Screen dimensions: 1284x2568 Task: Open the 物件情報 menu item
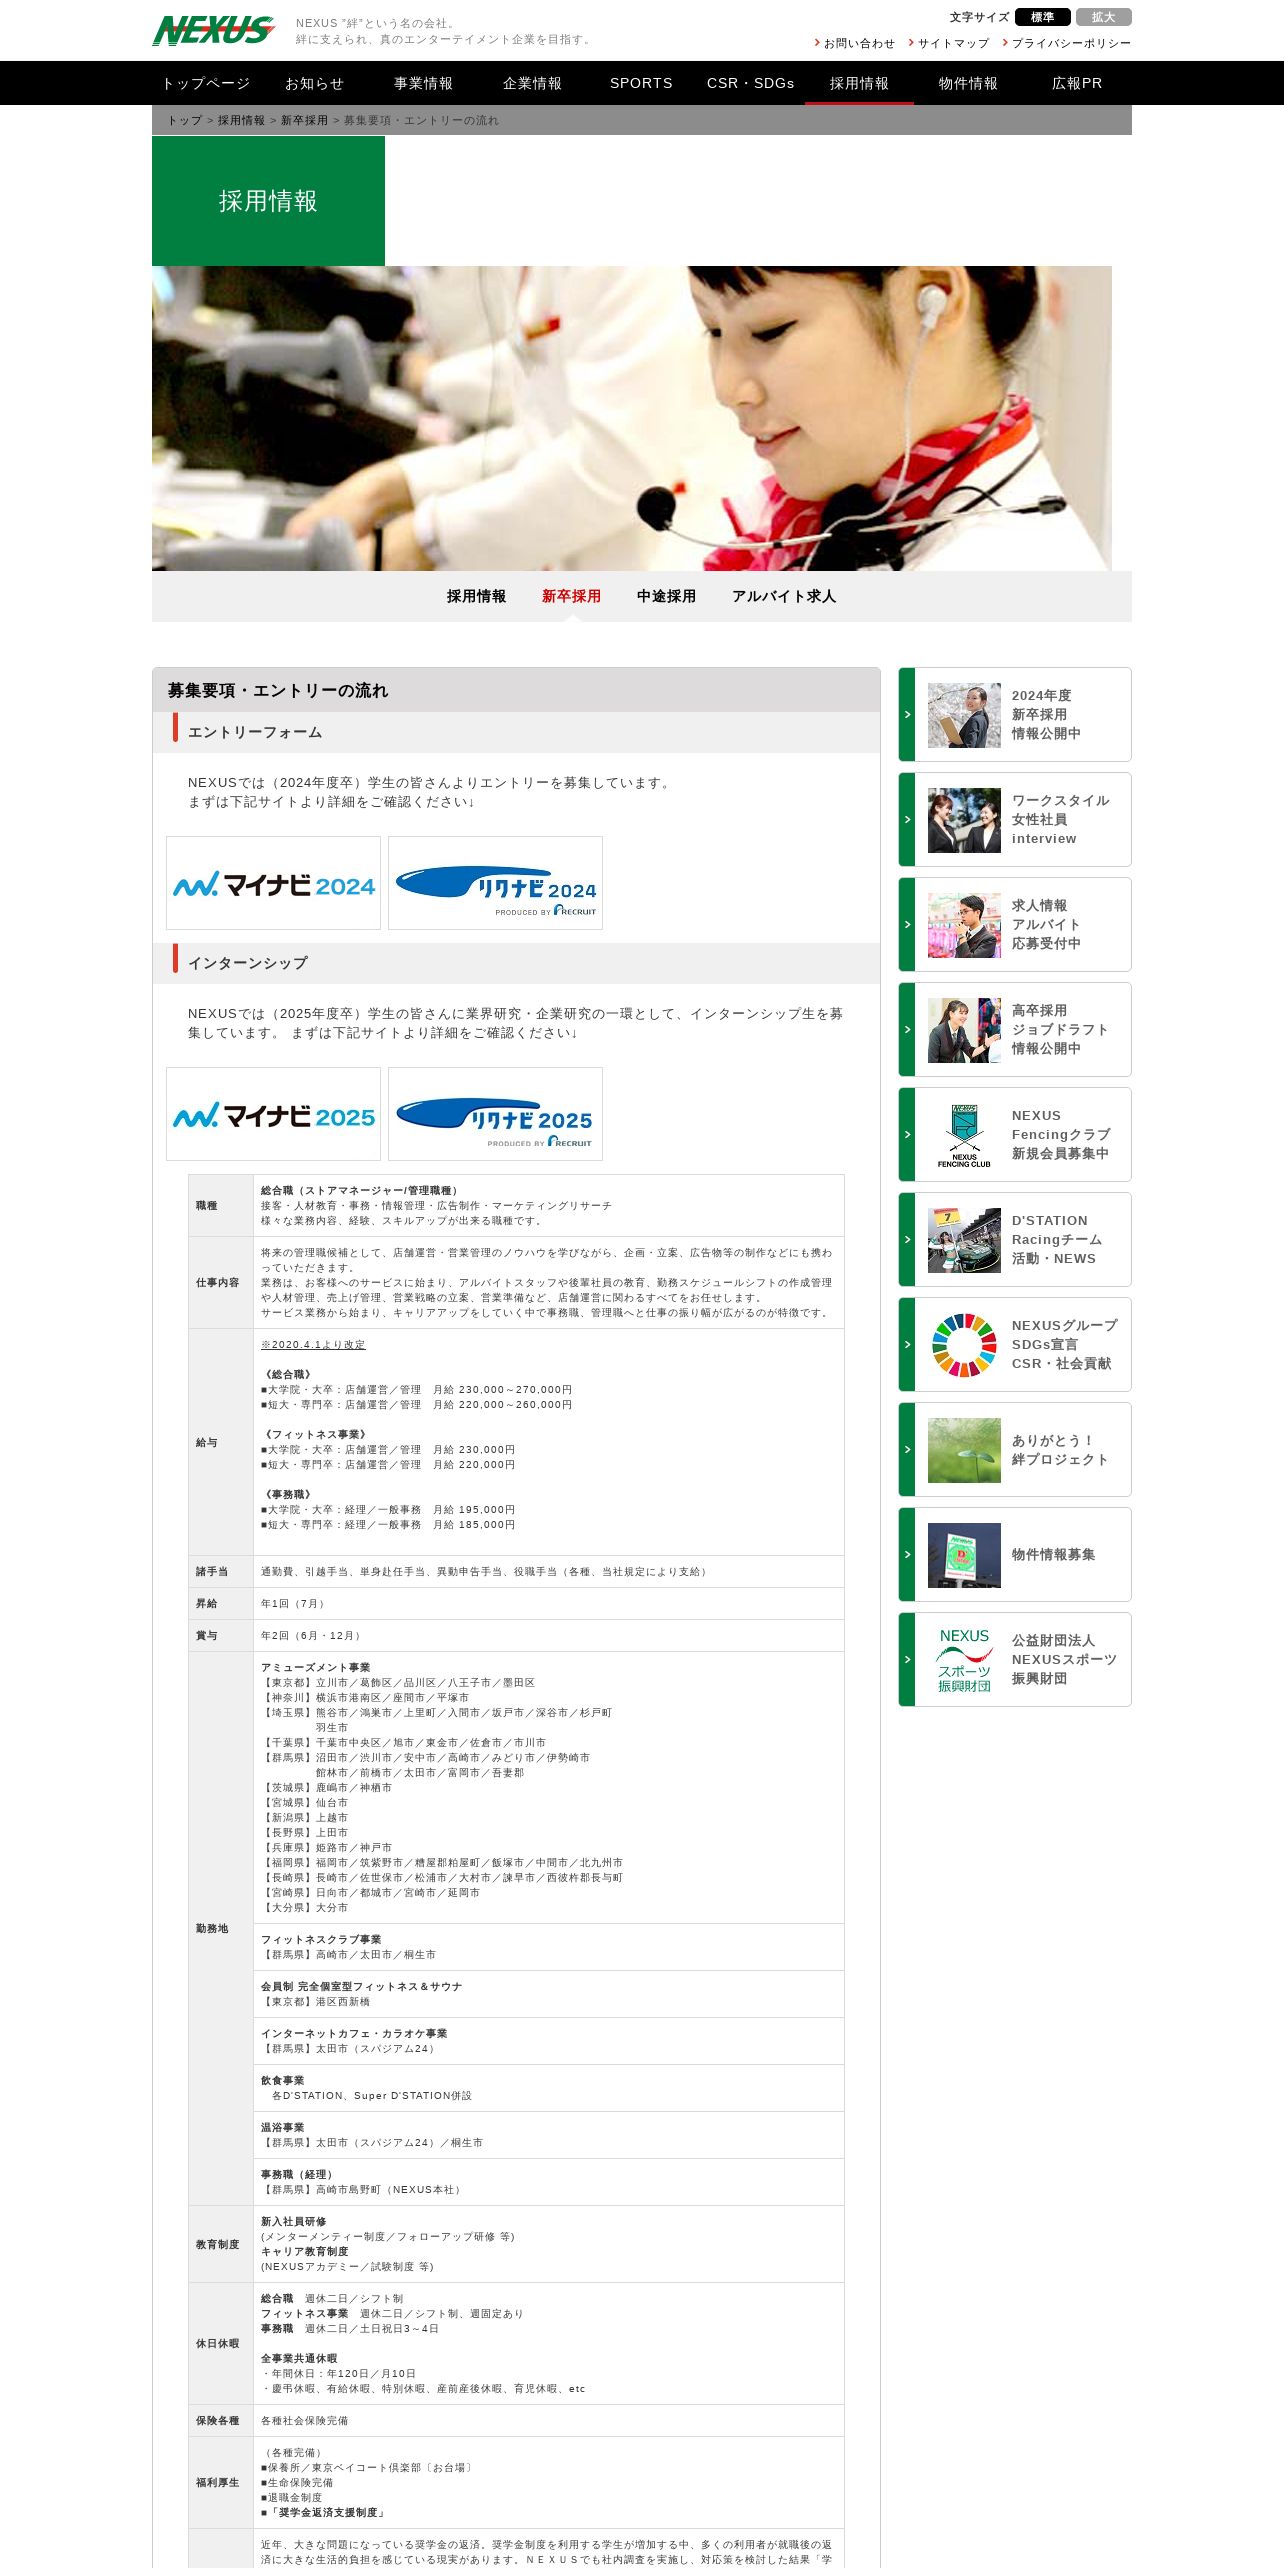968,83
